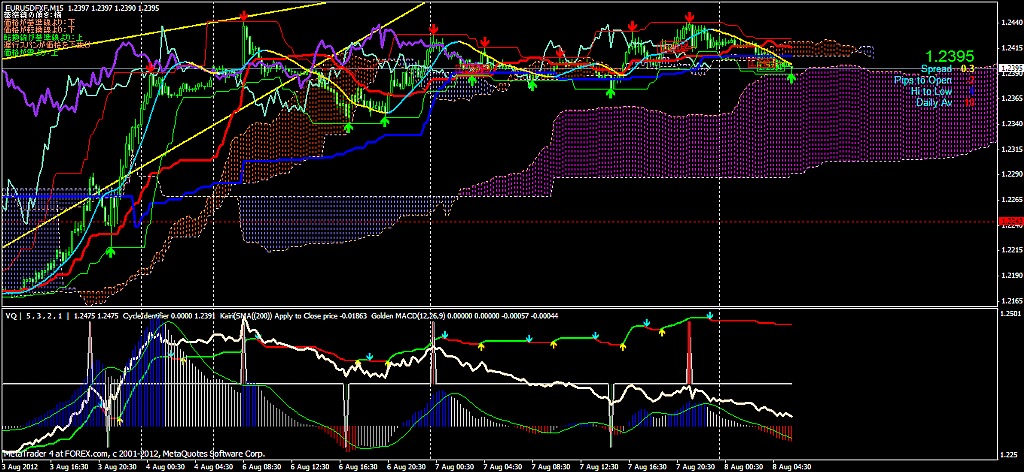The height and width of the screenshot is (472, 1024).
Task: Select the Daily Av label
Action: point(932,102)
